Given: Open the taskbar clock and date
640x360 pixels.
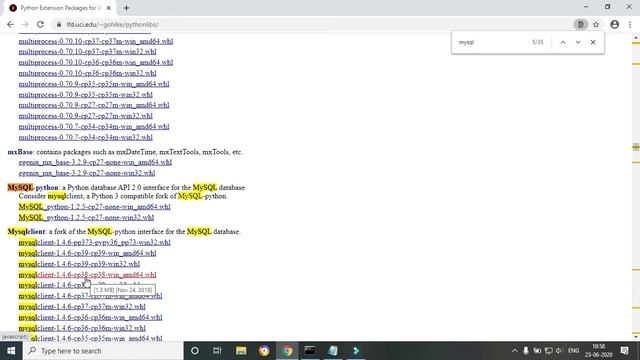Looking at the screenshot, I should pyautogui.click(x=598, y=351).
